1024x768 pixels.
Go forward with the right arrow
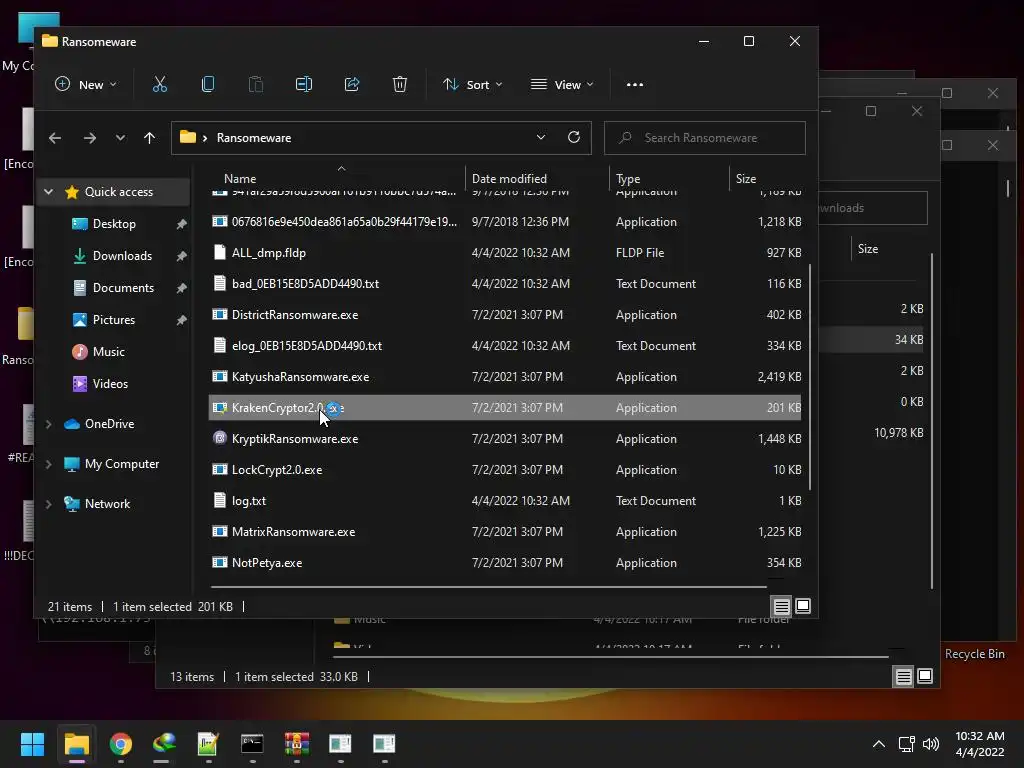point(89,138)
